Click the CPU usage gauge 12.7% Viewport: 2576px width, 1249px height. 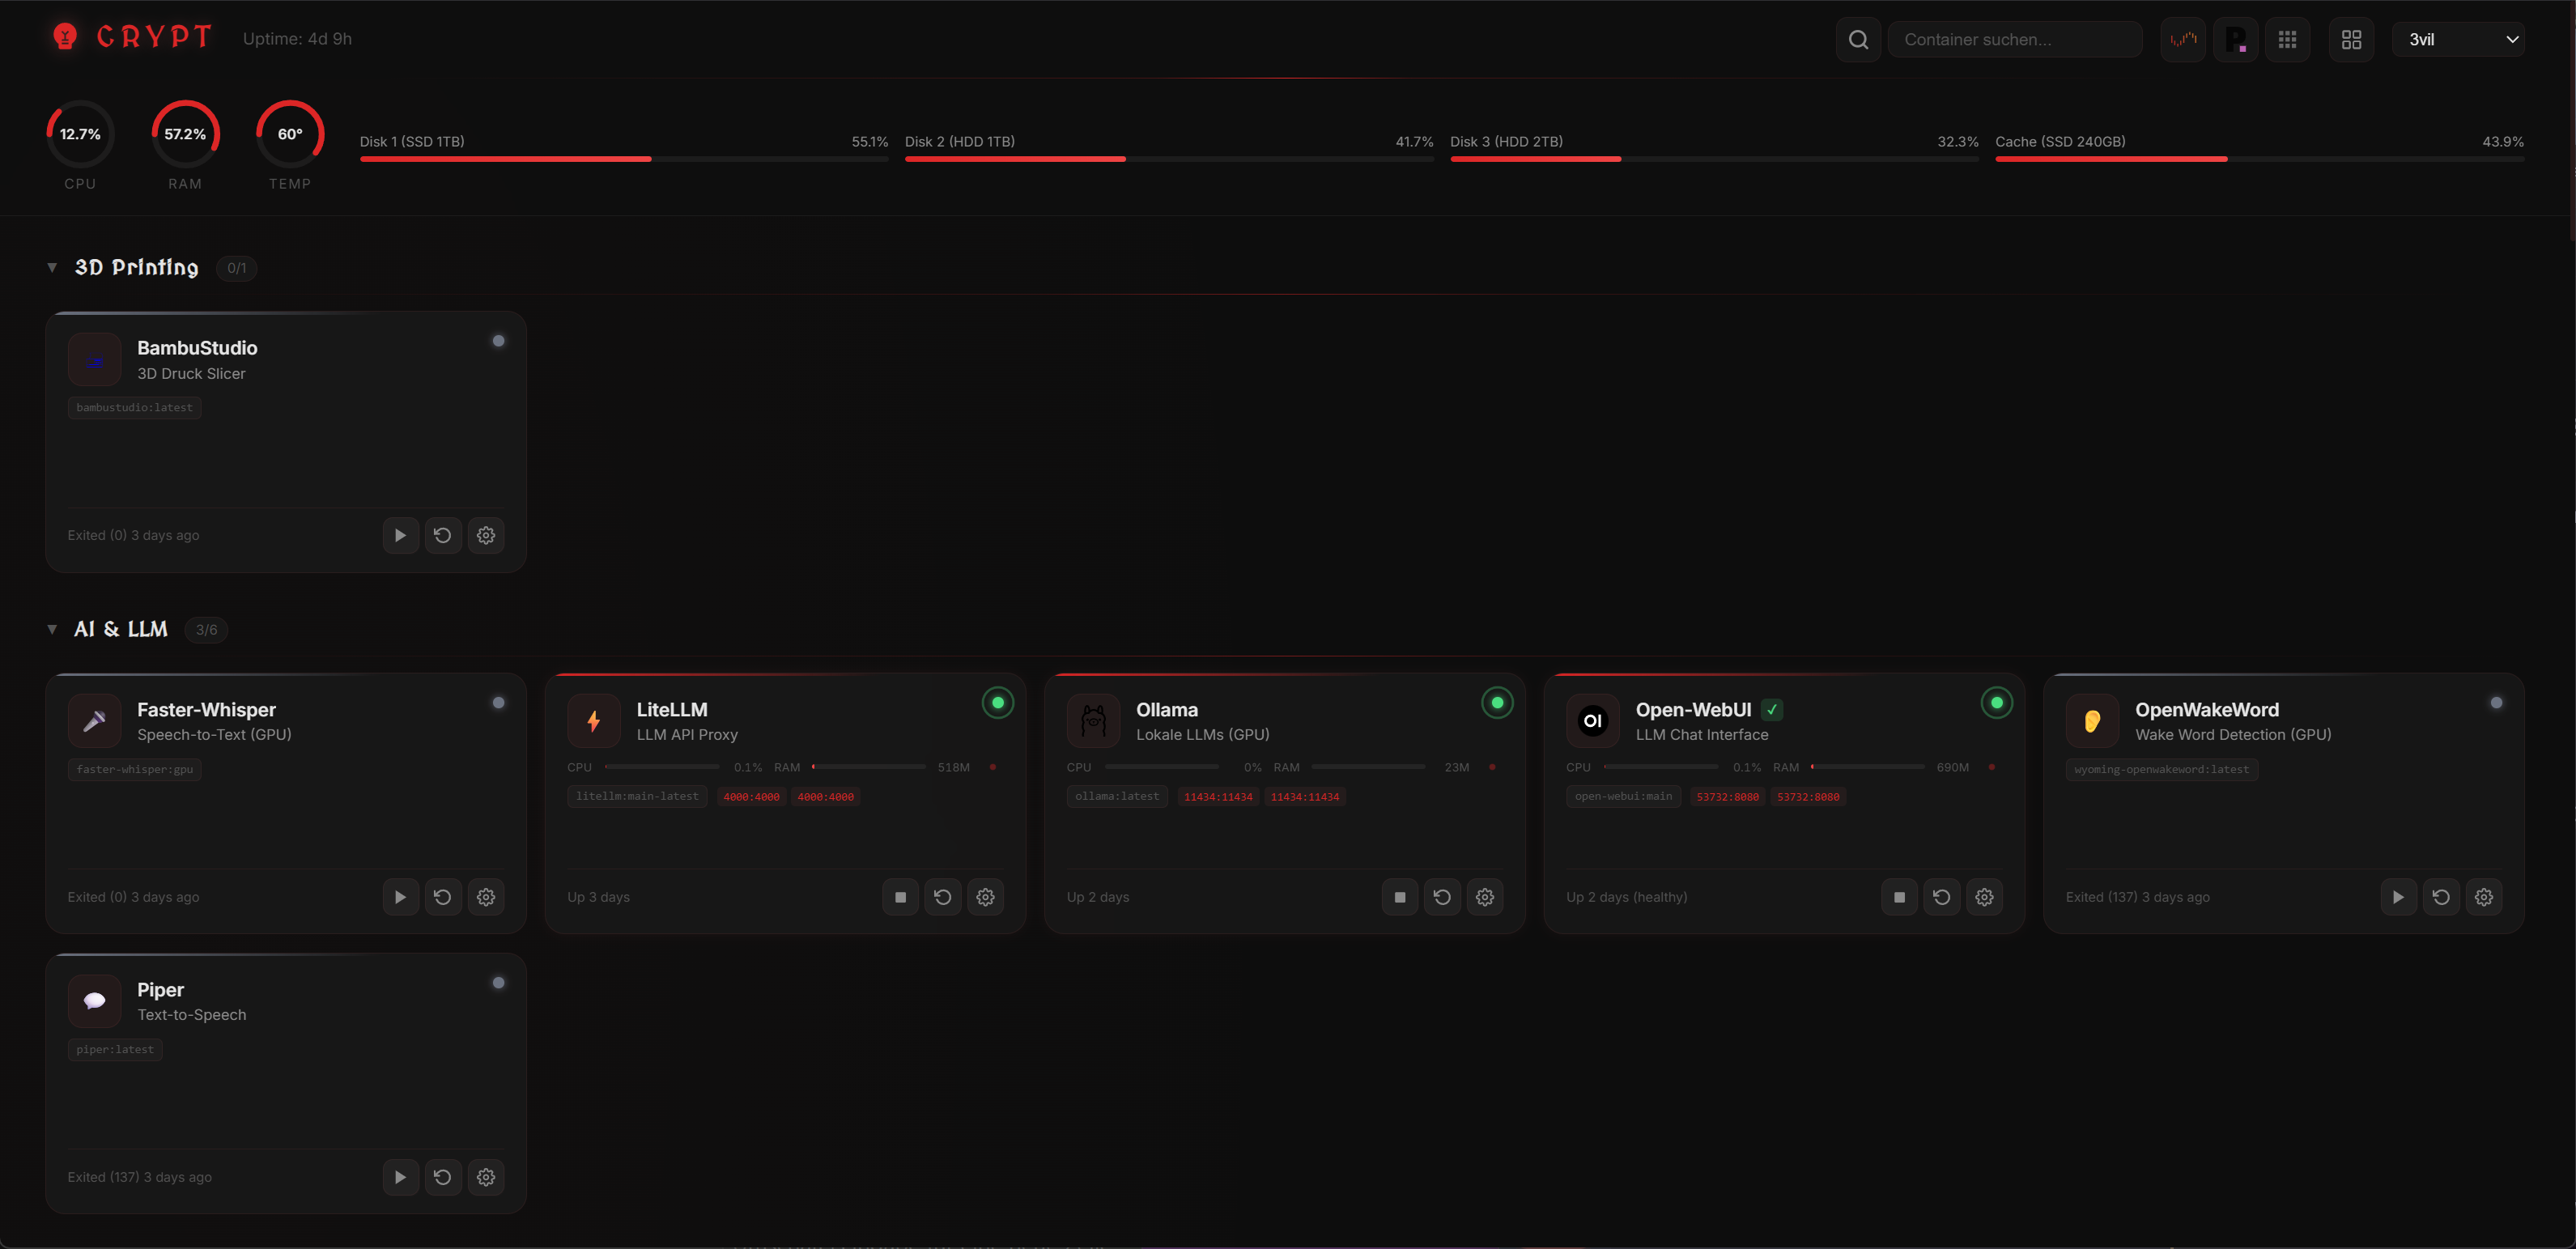click(80, 134)
